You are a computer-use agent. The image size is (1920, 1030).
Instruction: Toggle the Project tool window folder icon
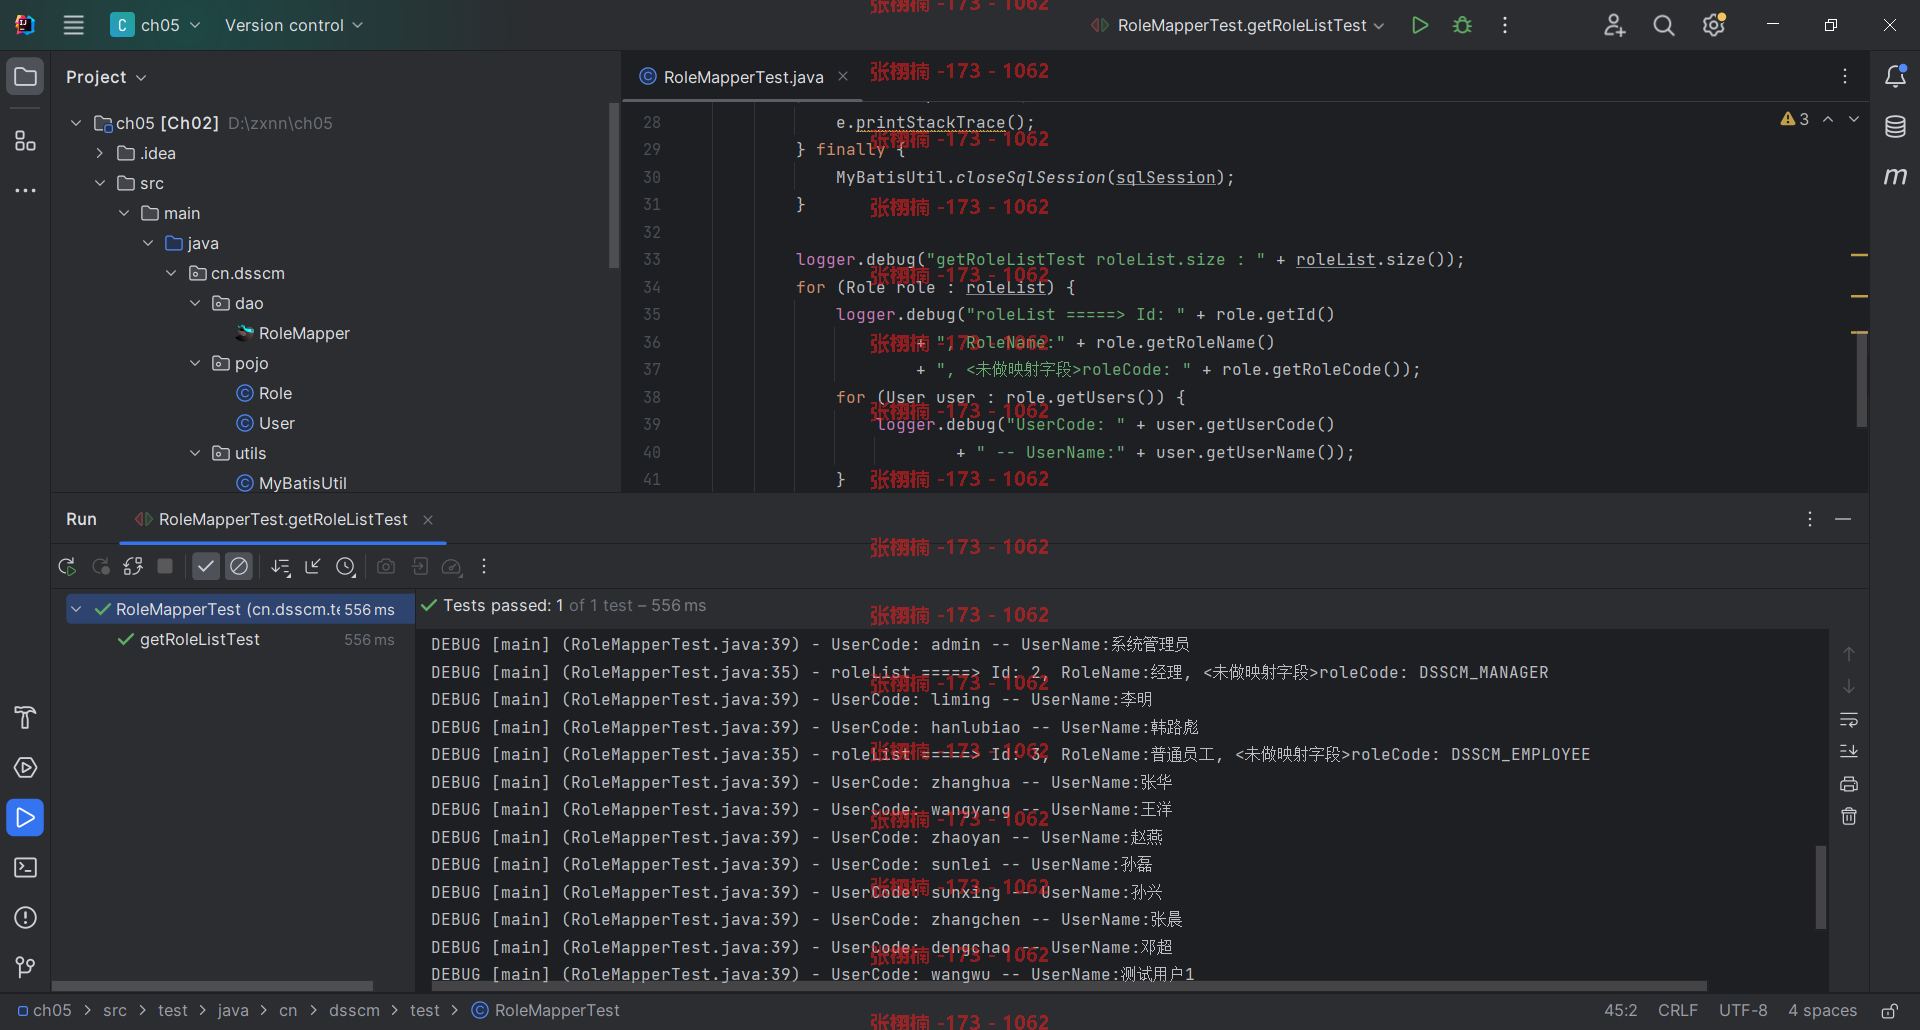coord(25,76)
